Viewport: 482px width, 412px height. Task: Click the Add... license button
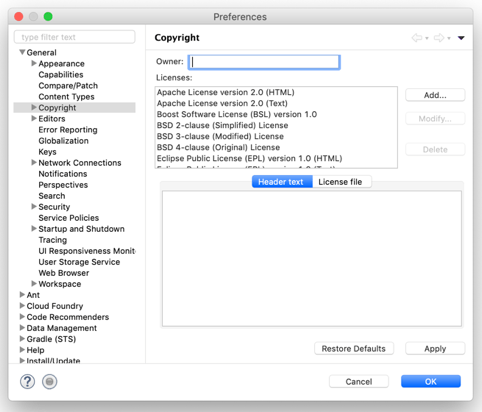[x=435, y=95]
